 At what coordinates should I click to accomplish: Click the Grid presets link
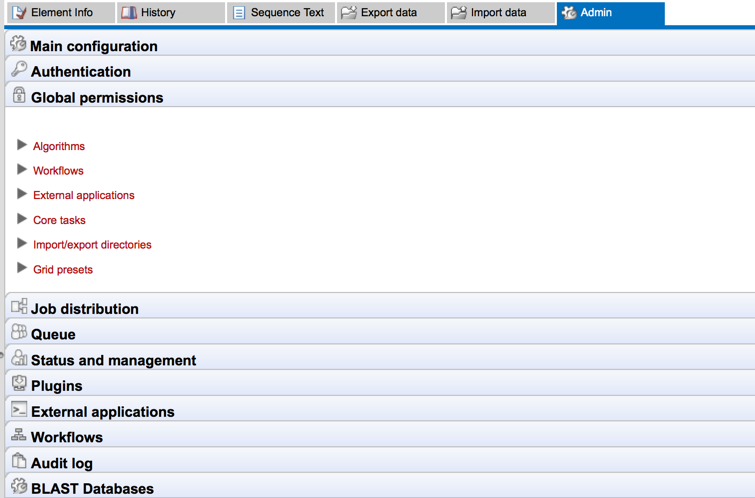click(63, 270)
